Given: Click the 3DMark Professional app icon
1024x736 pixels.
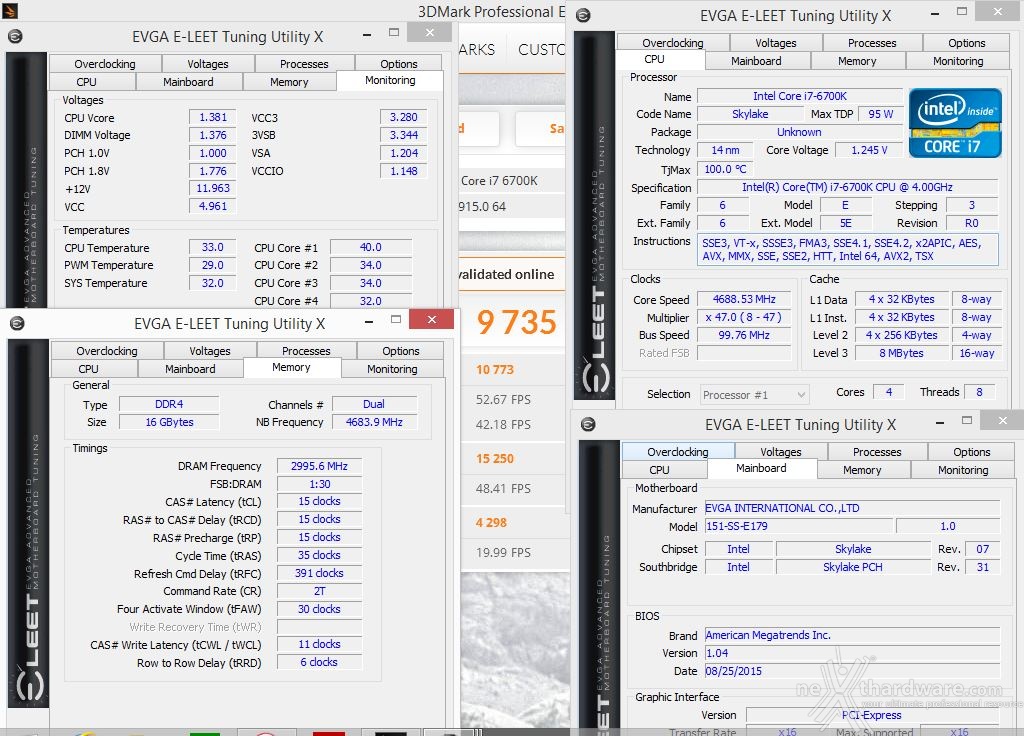Looking at the screenshot, I should (9, 10).
